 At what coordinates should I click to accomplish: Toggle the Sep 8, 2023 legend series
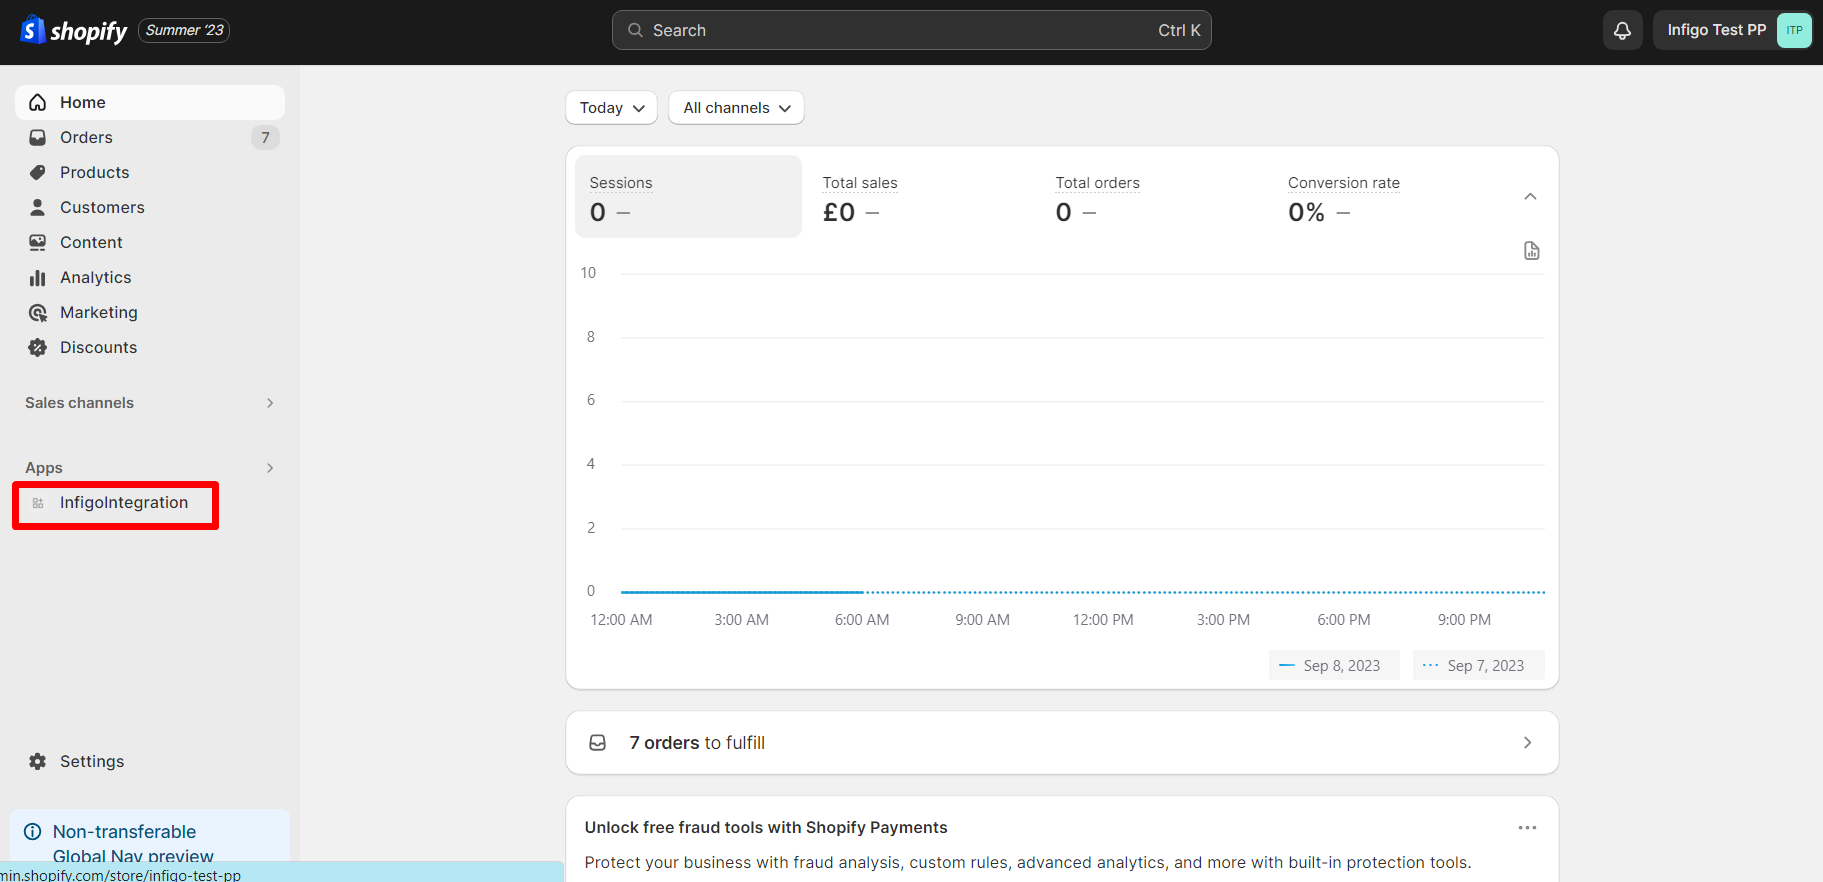(x=1334, y=666)
